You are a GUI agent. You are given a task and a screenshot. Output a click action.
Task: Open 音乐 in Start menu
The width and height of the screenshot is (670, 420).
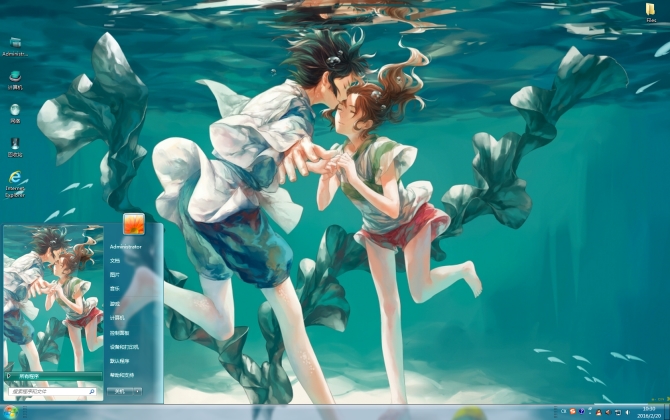point(115,289)
